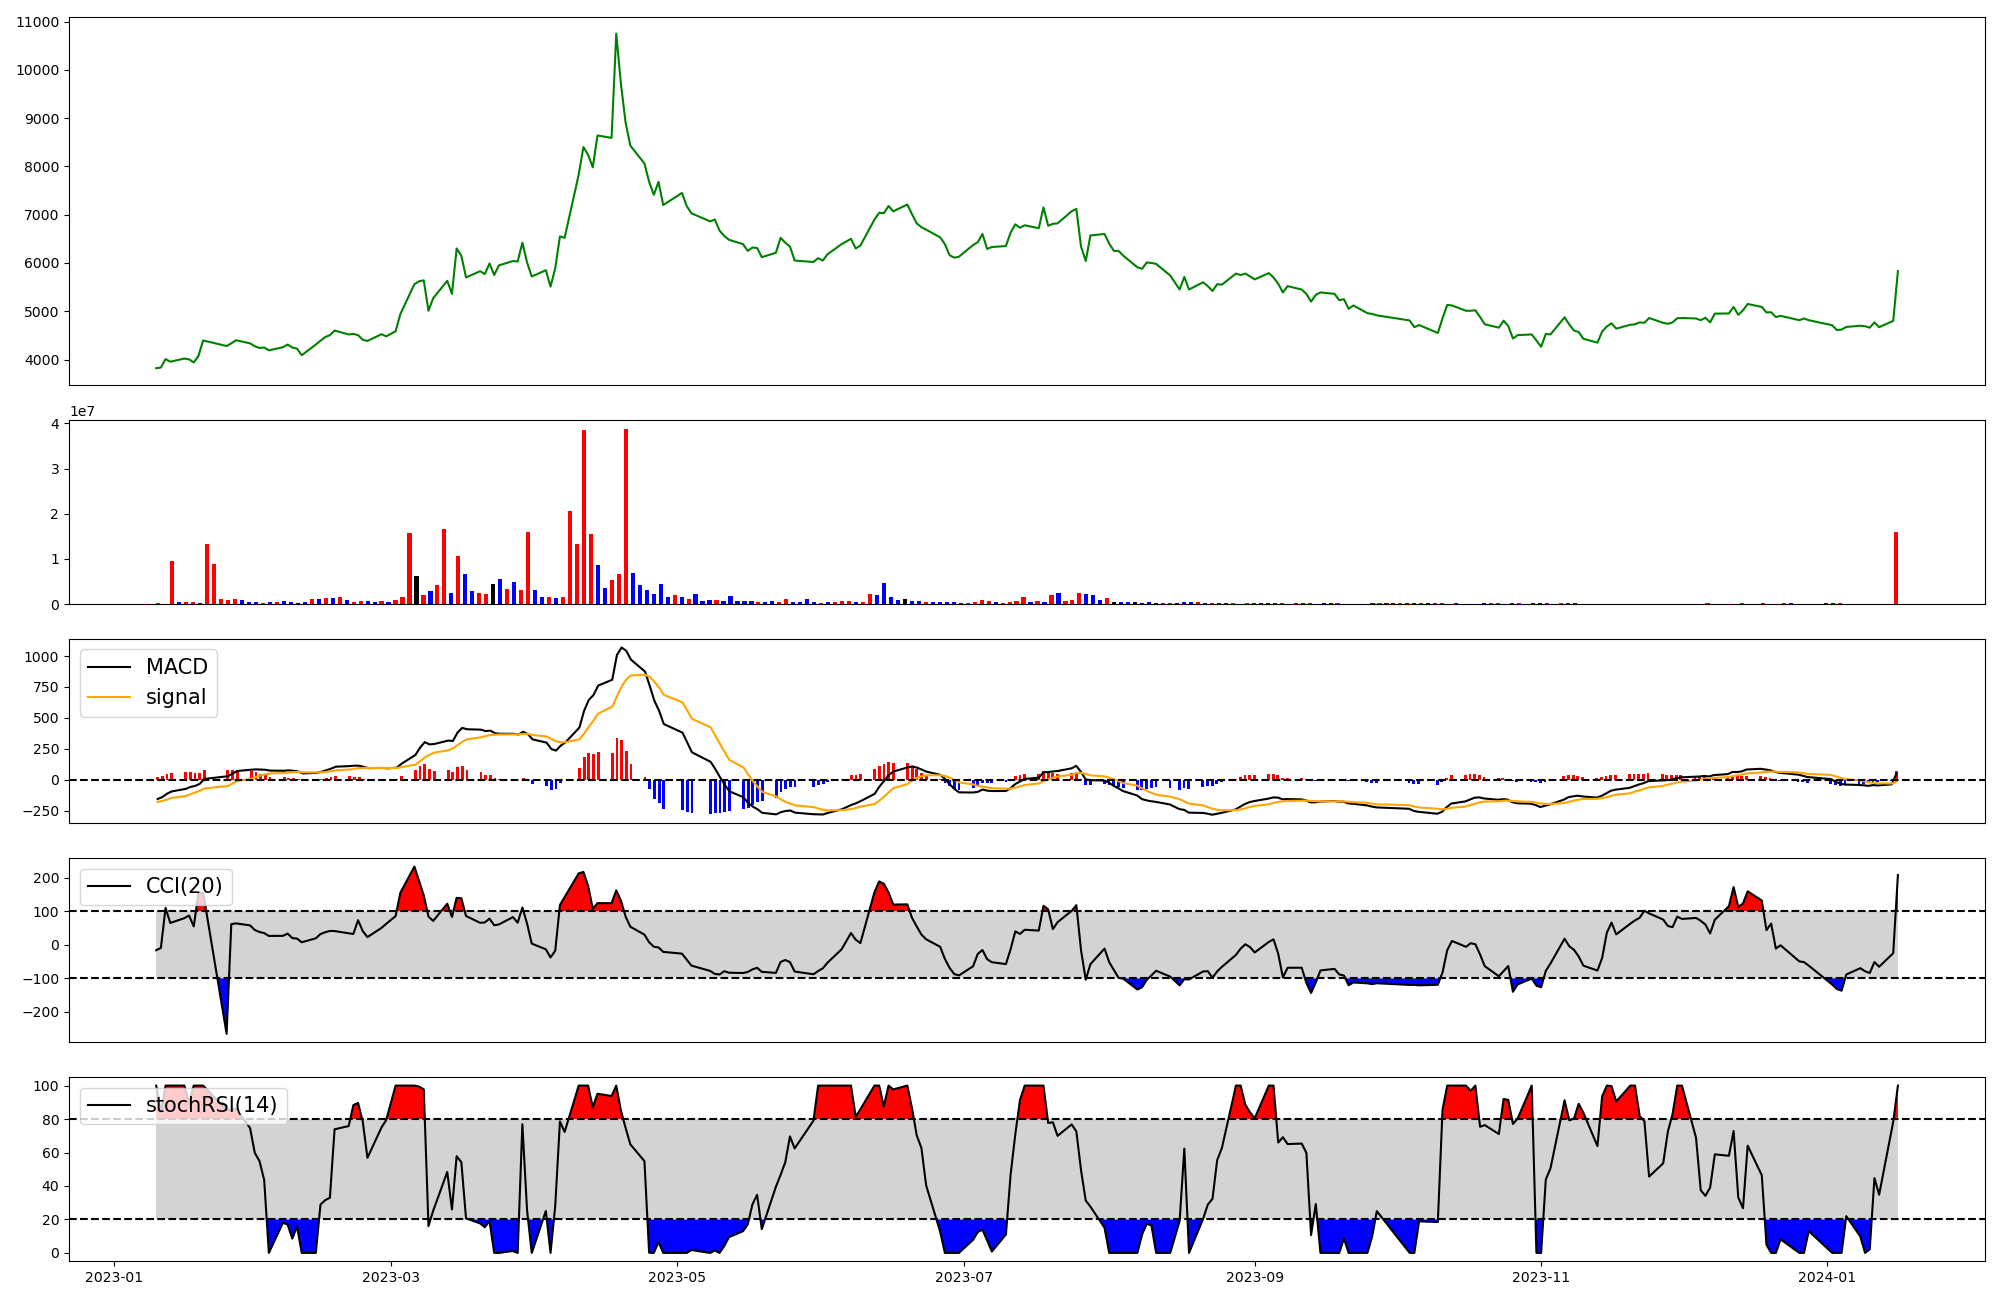Viewport: 2000px width, 1300px height.
Task: Click the MACD line's highest peak
Action: click(621, 647)
